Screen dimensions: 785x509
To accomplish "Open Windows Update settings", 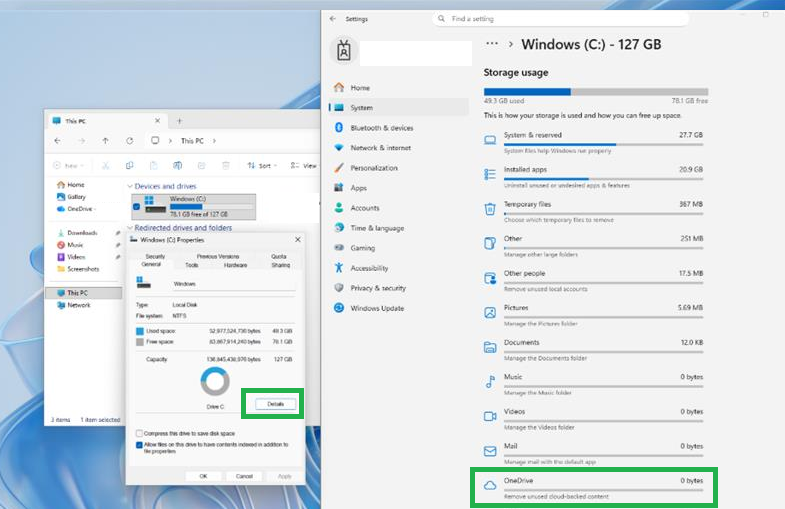I will (x=399, y=308).
